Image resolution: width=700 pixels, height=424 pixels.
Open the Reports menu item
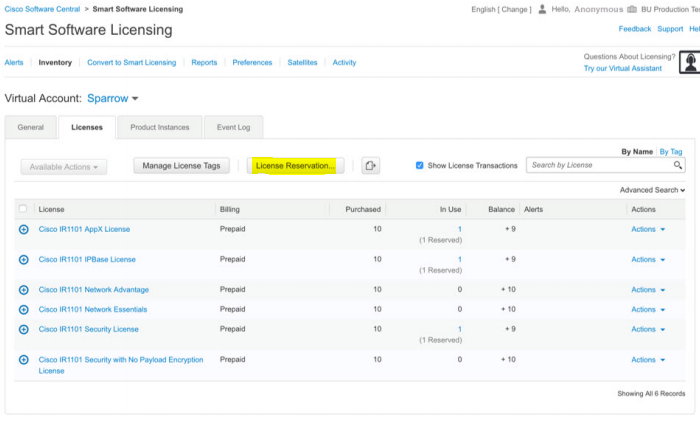pos(204,62)
